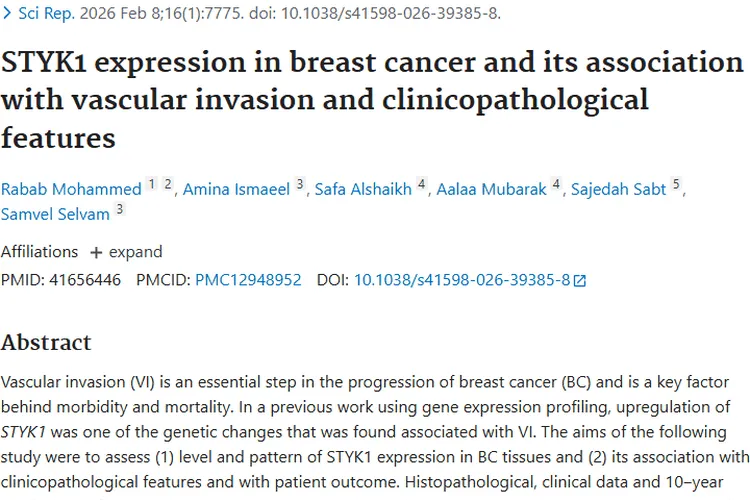Click affiliation superscript 2 after Rabab Mohammed
The image size is (750, 500).
pos(168,184)
